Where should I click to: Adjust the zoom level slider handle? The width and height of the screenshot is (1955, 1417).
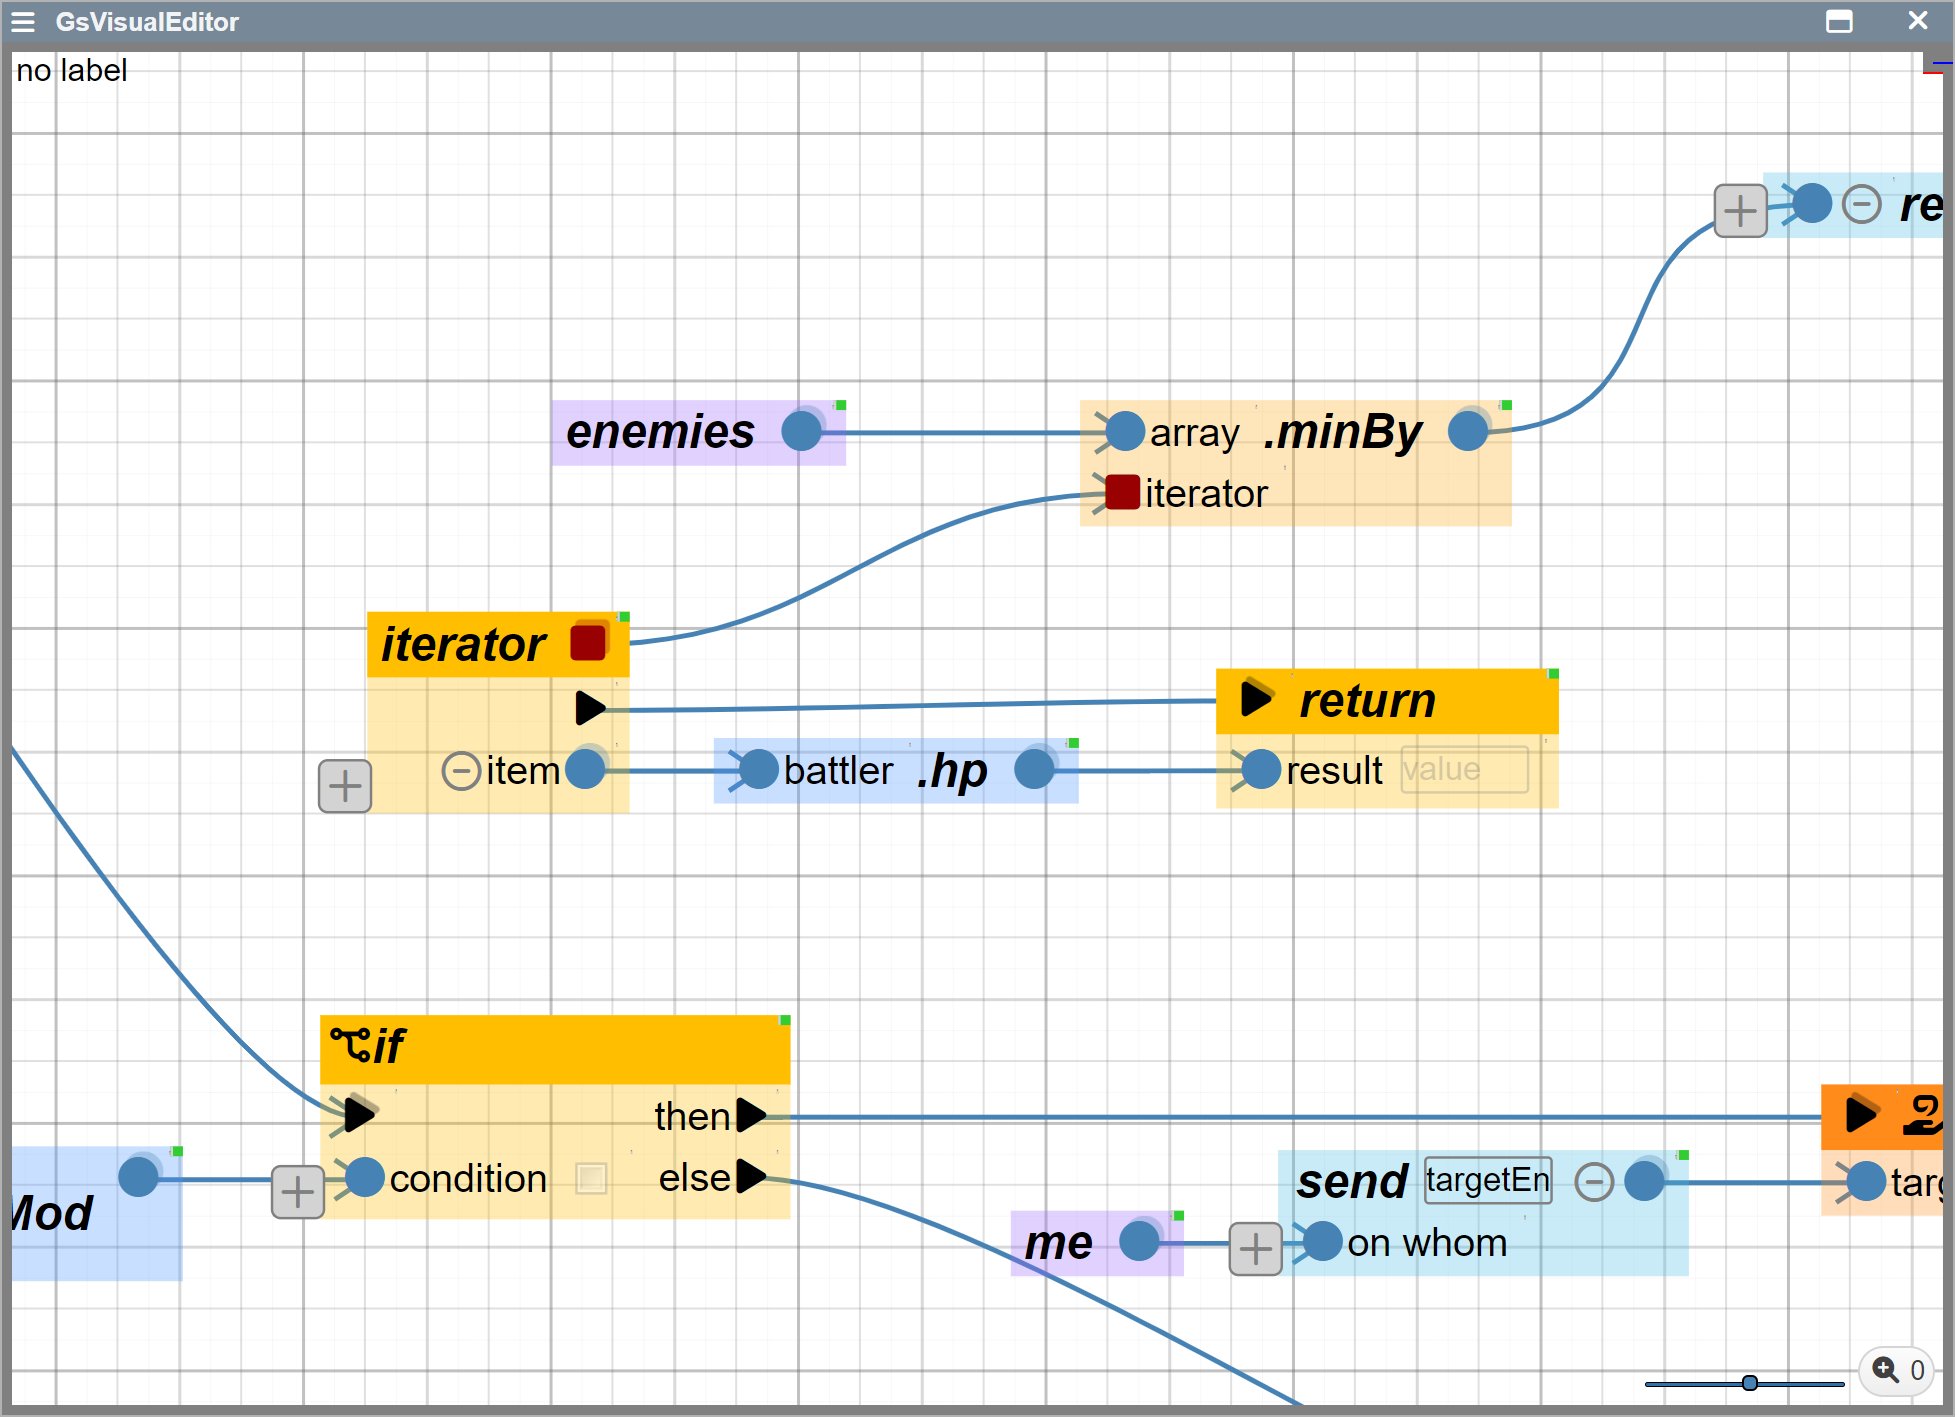tap(1749, 1383)
